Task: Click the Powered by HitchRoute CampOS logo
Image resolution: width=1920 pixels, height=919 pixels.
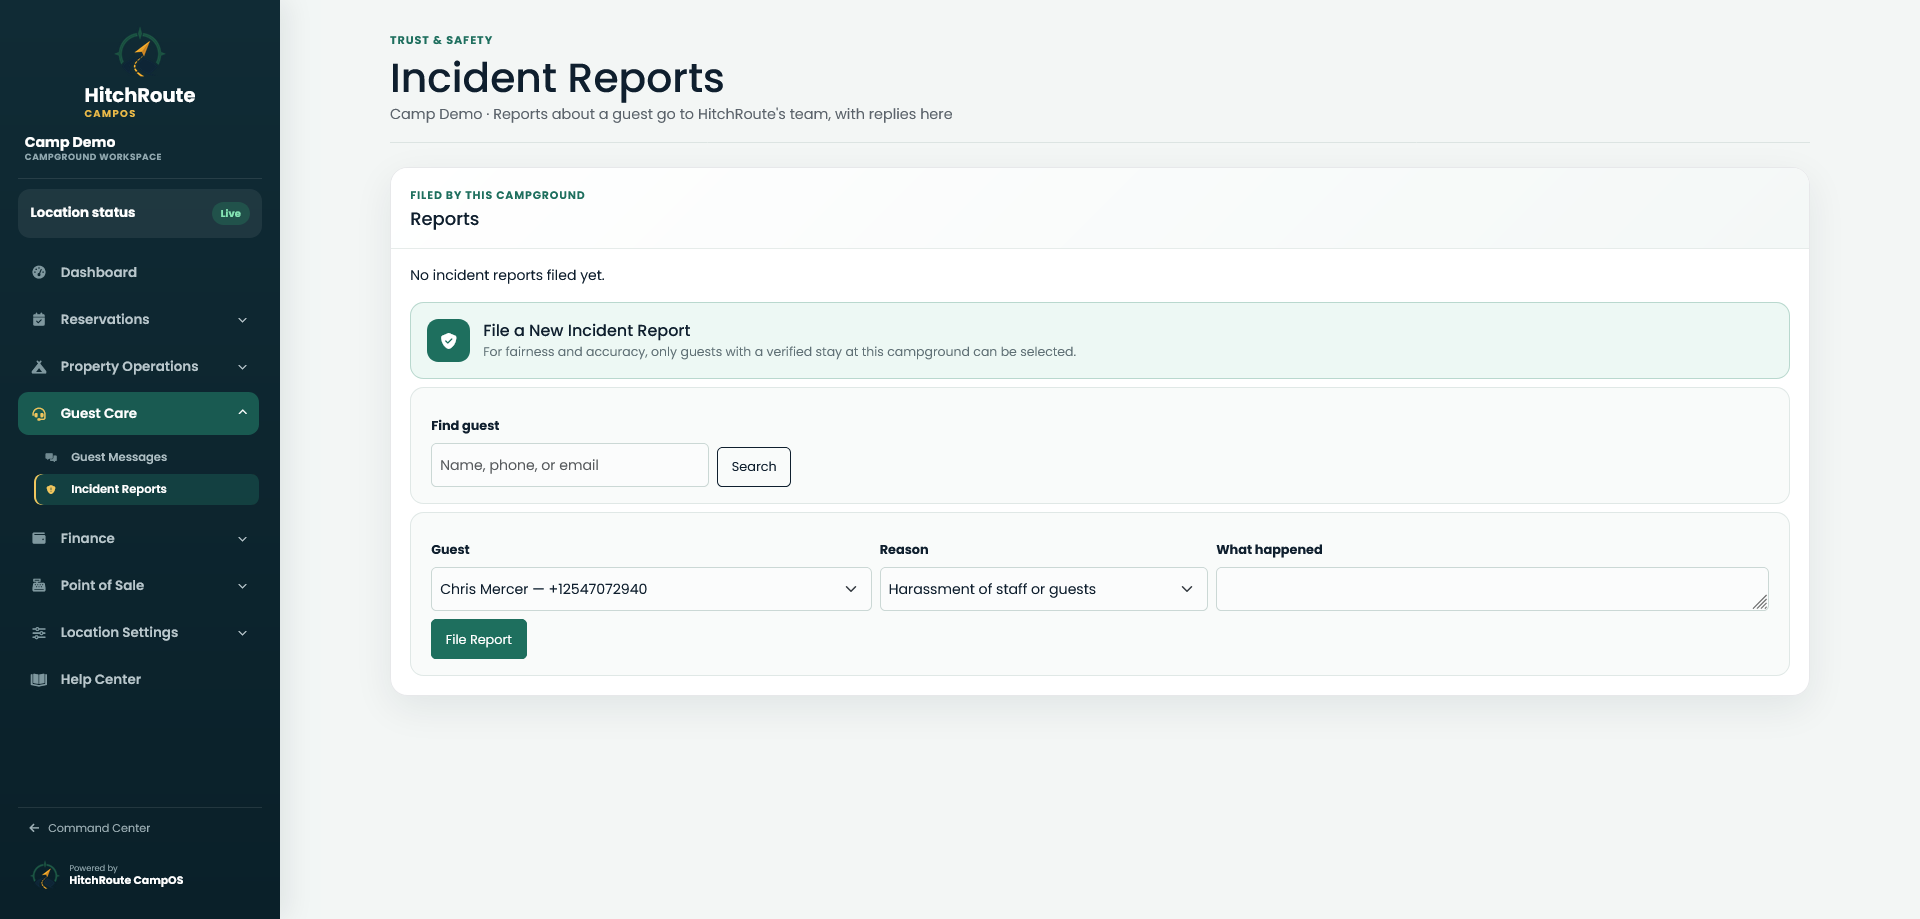Action: click(45, 875)
